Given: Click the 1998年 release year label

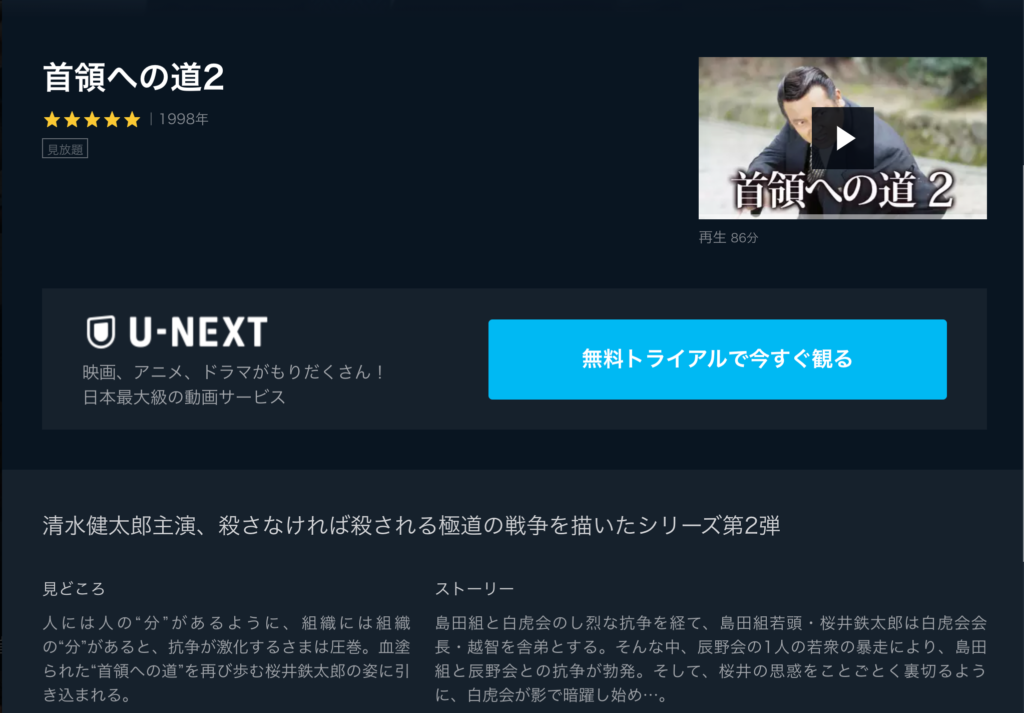Looking at the screenshot, I should pyautogui.click(x=184, y=119).
